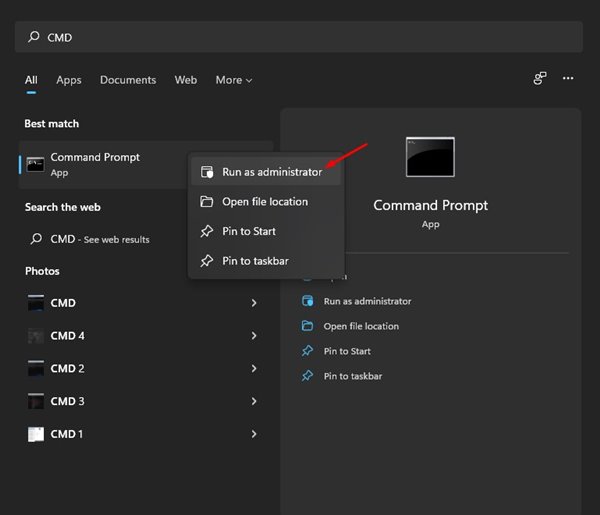Click the folder icon beside Open file location in right panel
This screenshot has height=515, width=600.
(308, 326)
